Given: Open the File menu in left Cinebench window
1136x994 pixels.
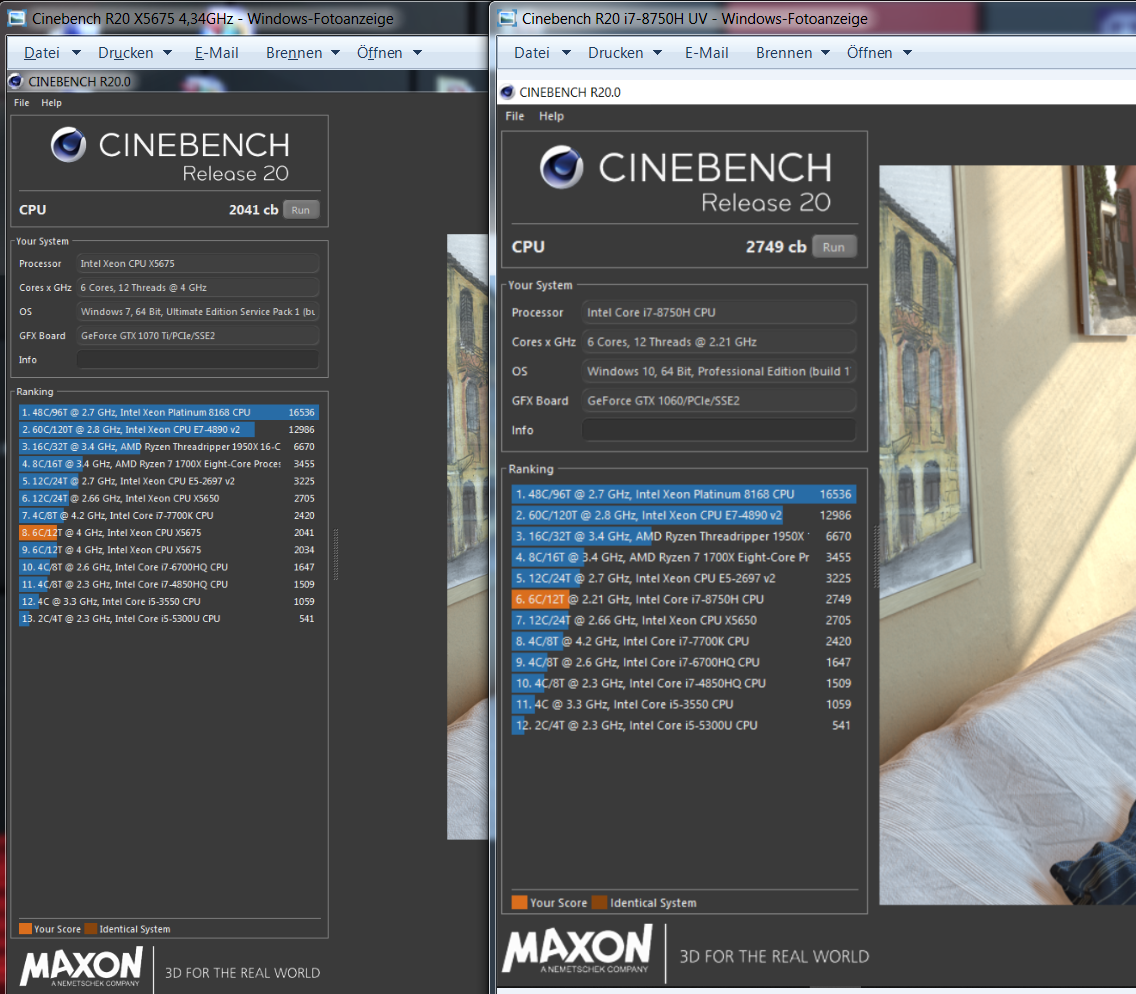Looking at the screenshot, I should tap(22, 103).
